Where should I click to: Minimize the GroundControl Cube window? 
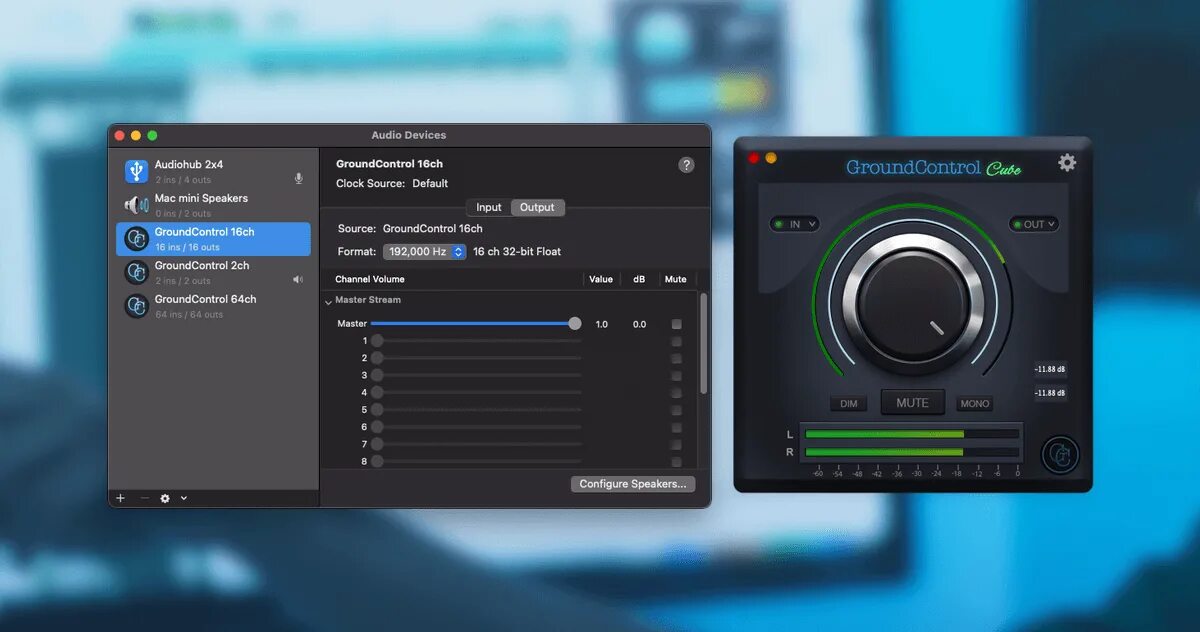(771, 158)
